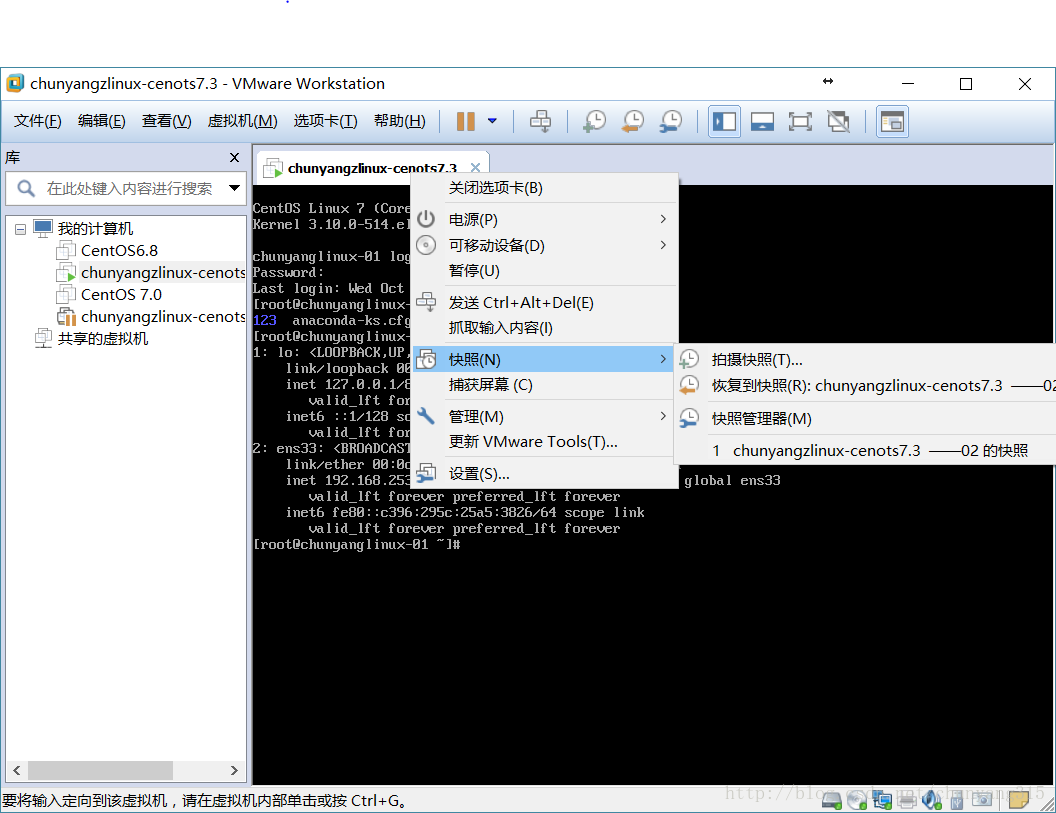Click the library right scroll arrow
The width and height of the screenshot is (1056, 813).
click(234, 770)
